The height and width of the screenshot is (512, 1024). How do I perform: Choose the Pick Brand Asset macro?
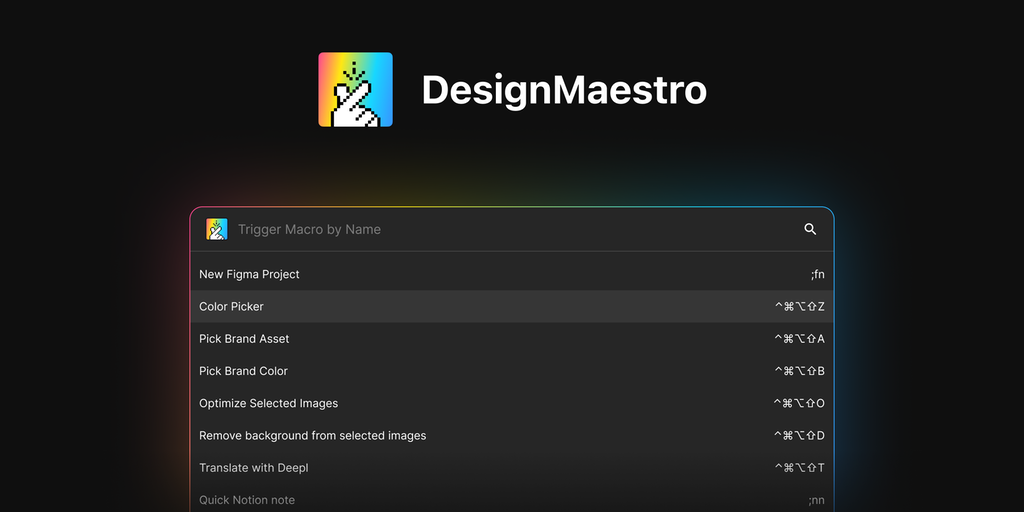512,339
